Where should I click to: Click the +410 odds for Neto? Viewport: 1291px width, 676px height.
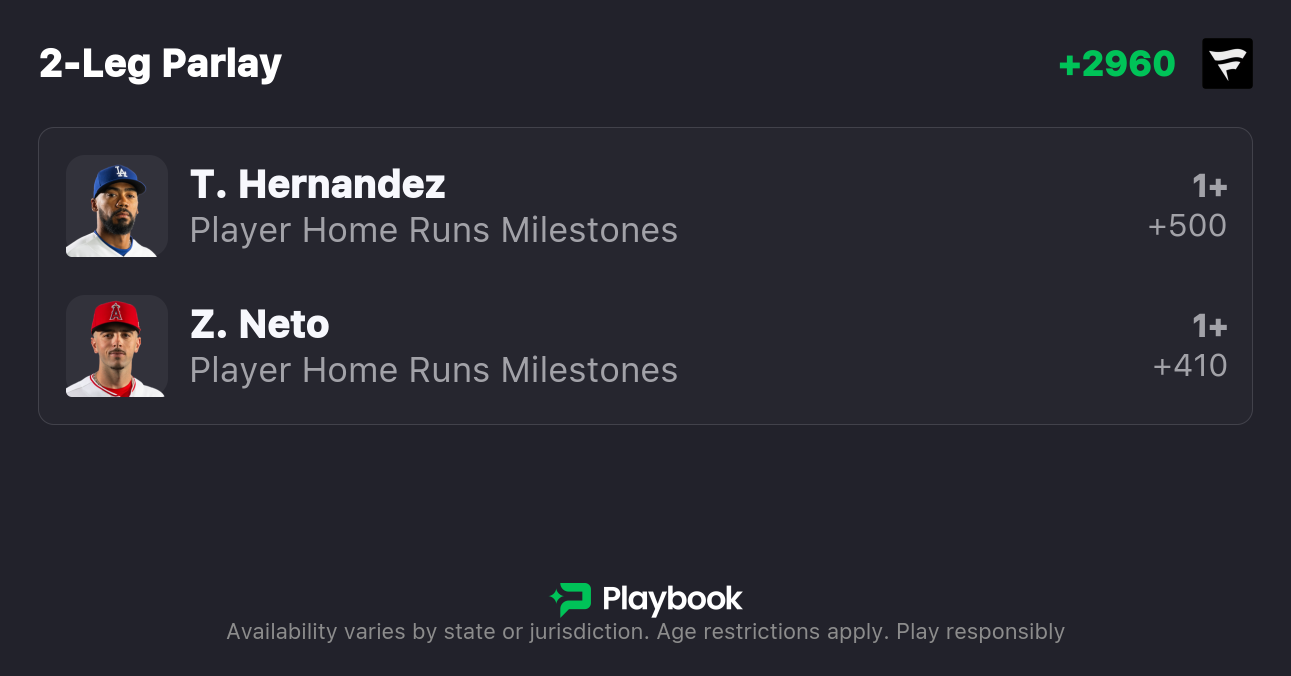click(1190, 366)
